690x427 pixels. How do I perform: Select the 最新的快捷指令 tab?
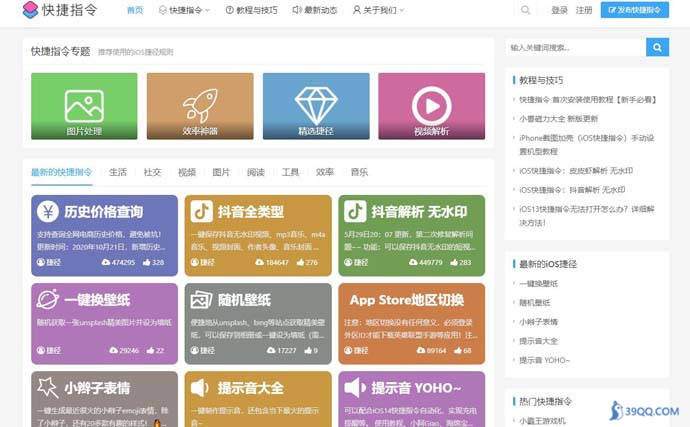coord(62,172)
